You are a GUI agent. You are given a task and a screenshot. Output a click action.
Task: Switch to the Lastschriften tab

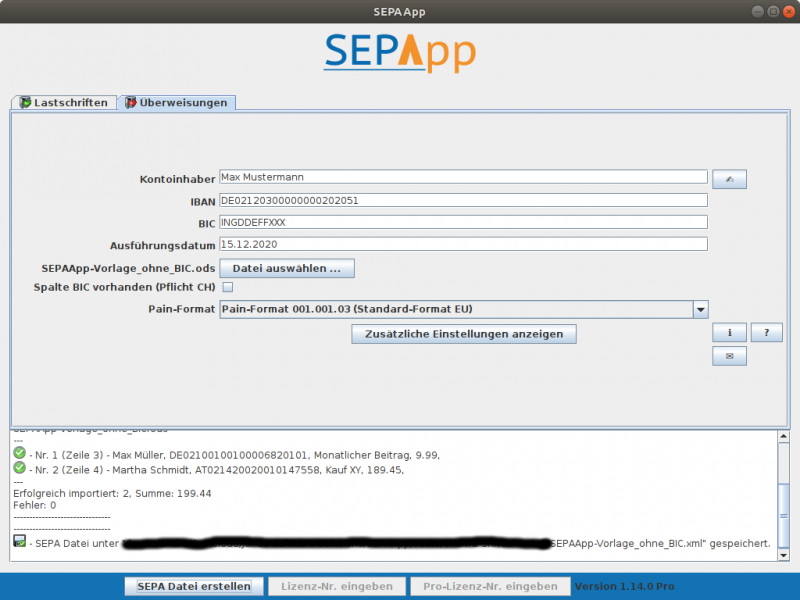pos(63,102)
